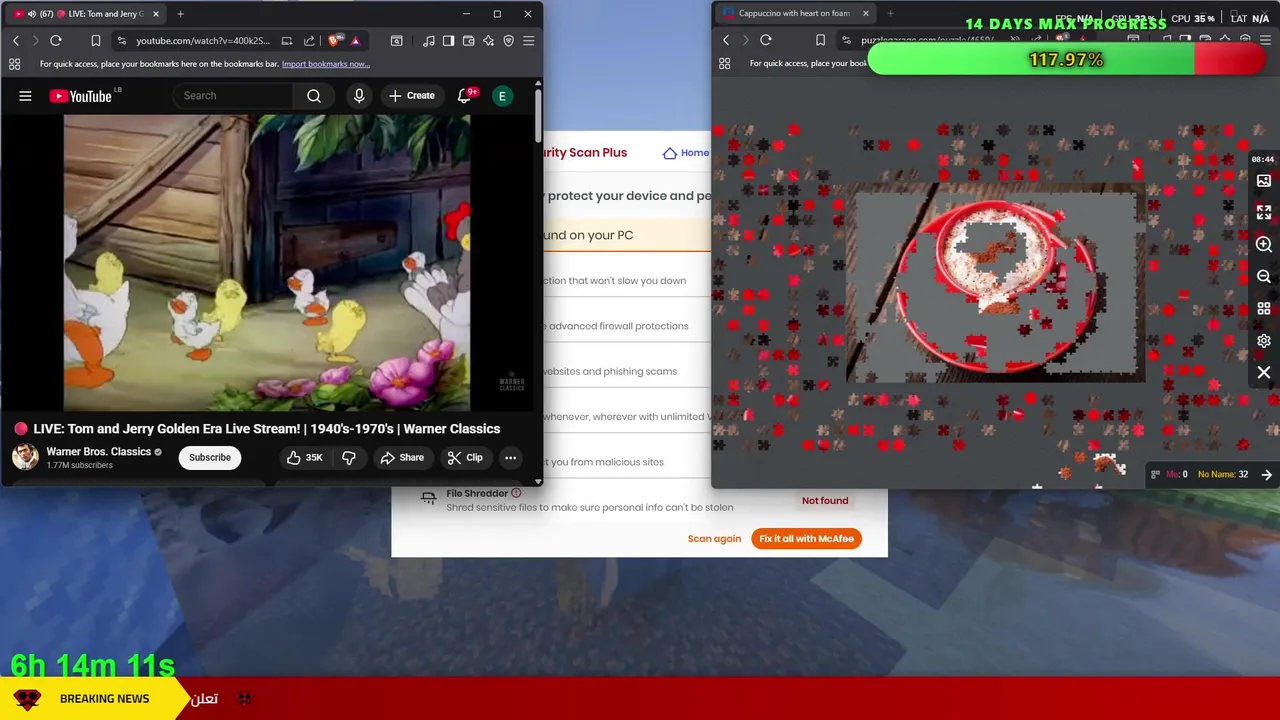Go back in the puzzle browser window
The height and width of the screenshot is (720, 1280).
726,40
